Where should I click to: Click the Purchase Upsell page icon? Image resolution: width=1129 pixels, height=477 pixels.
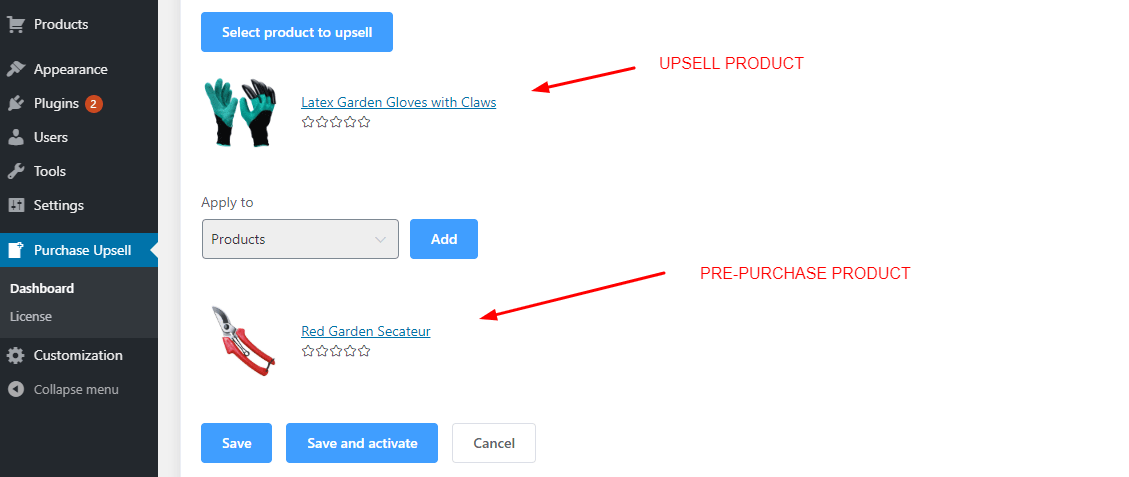click(16, 250)
